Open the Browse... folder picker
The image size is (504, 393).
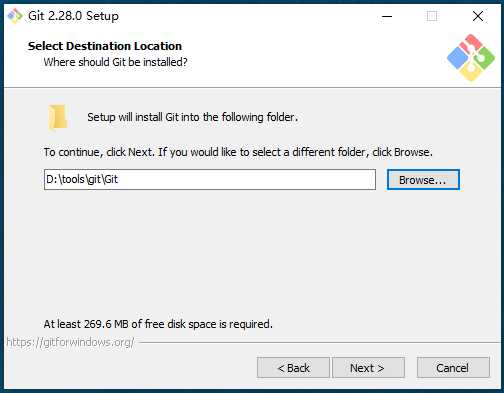423,180
